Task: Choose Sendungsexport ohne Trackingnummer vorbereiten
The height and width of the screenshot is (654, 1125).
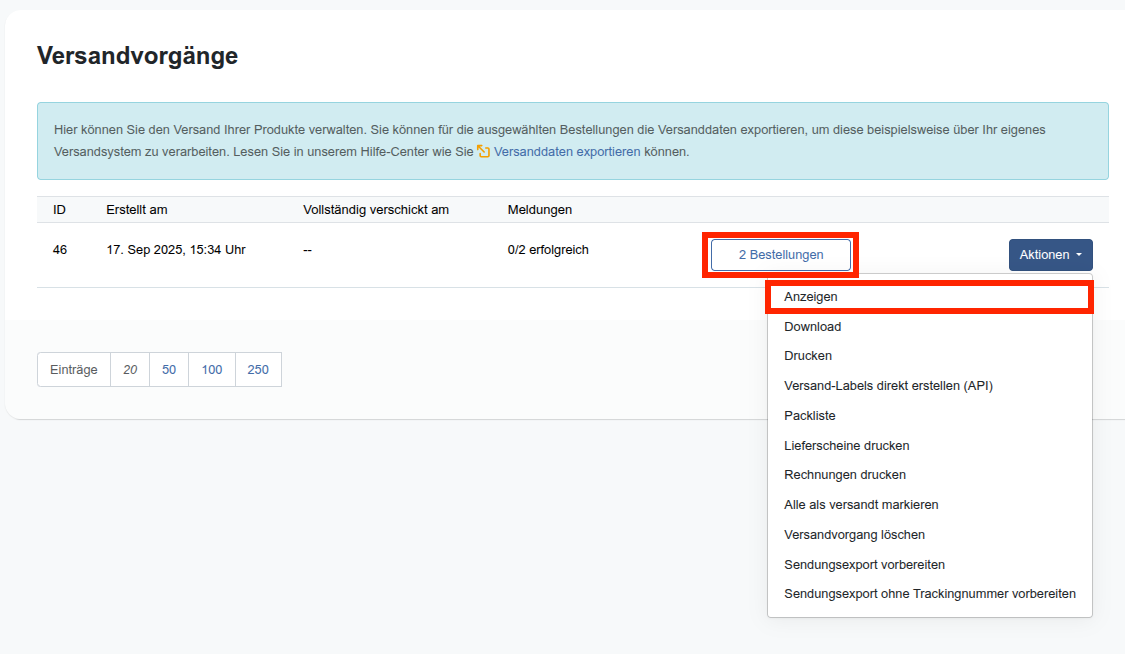Action: (930, 594)
